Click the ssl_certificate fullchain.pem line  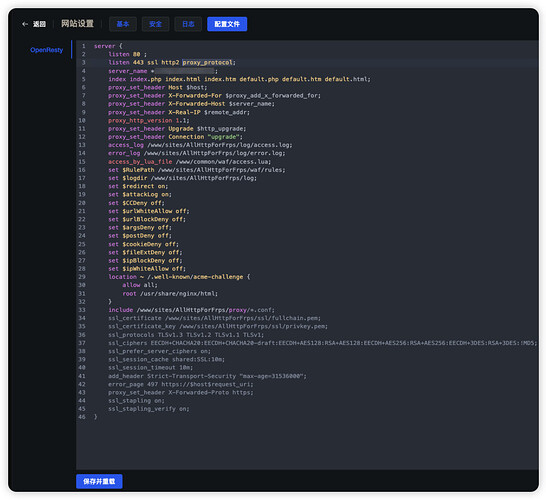[214, 318]
